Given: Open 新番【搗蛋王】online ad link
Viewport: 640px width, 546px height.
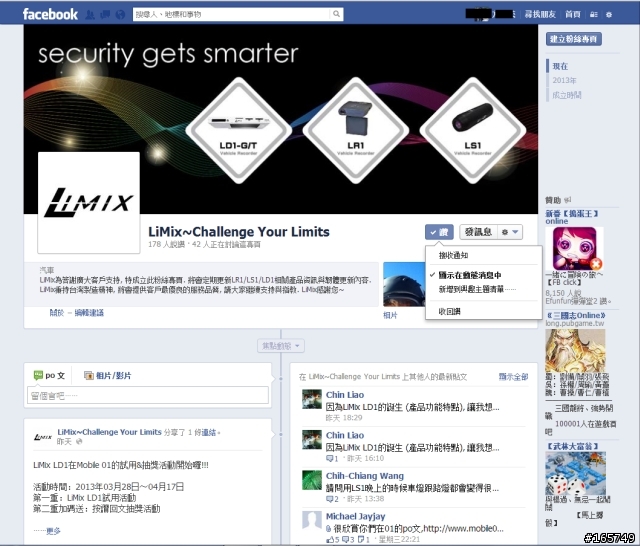Looking at the screenshot, I should [x=571, y=217].
